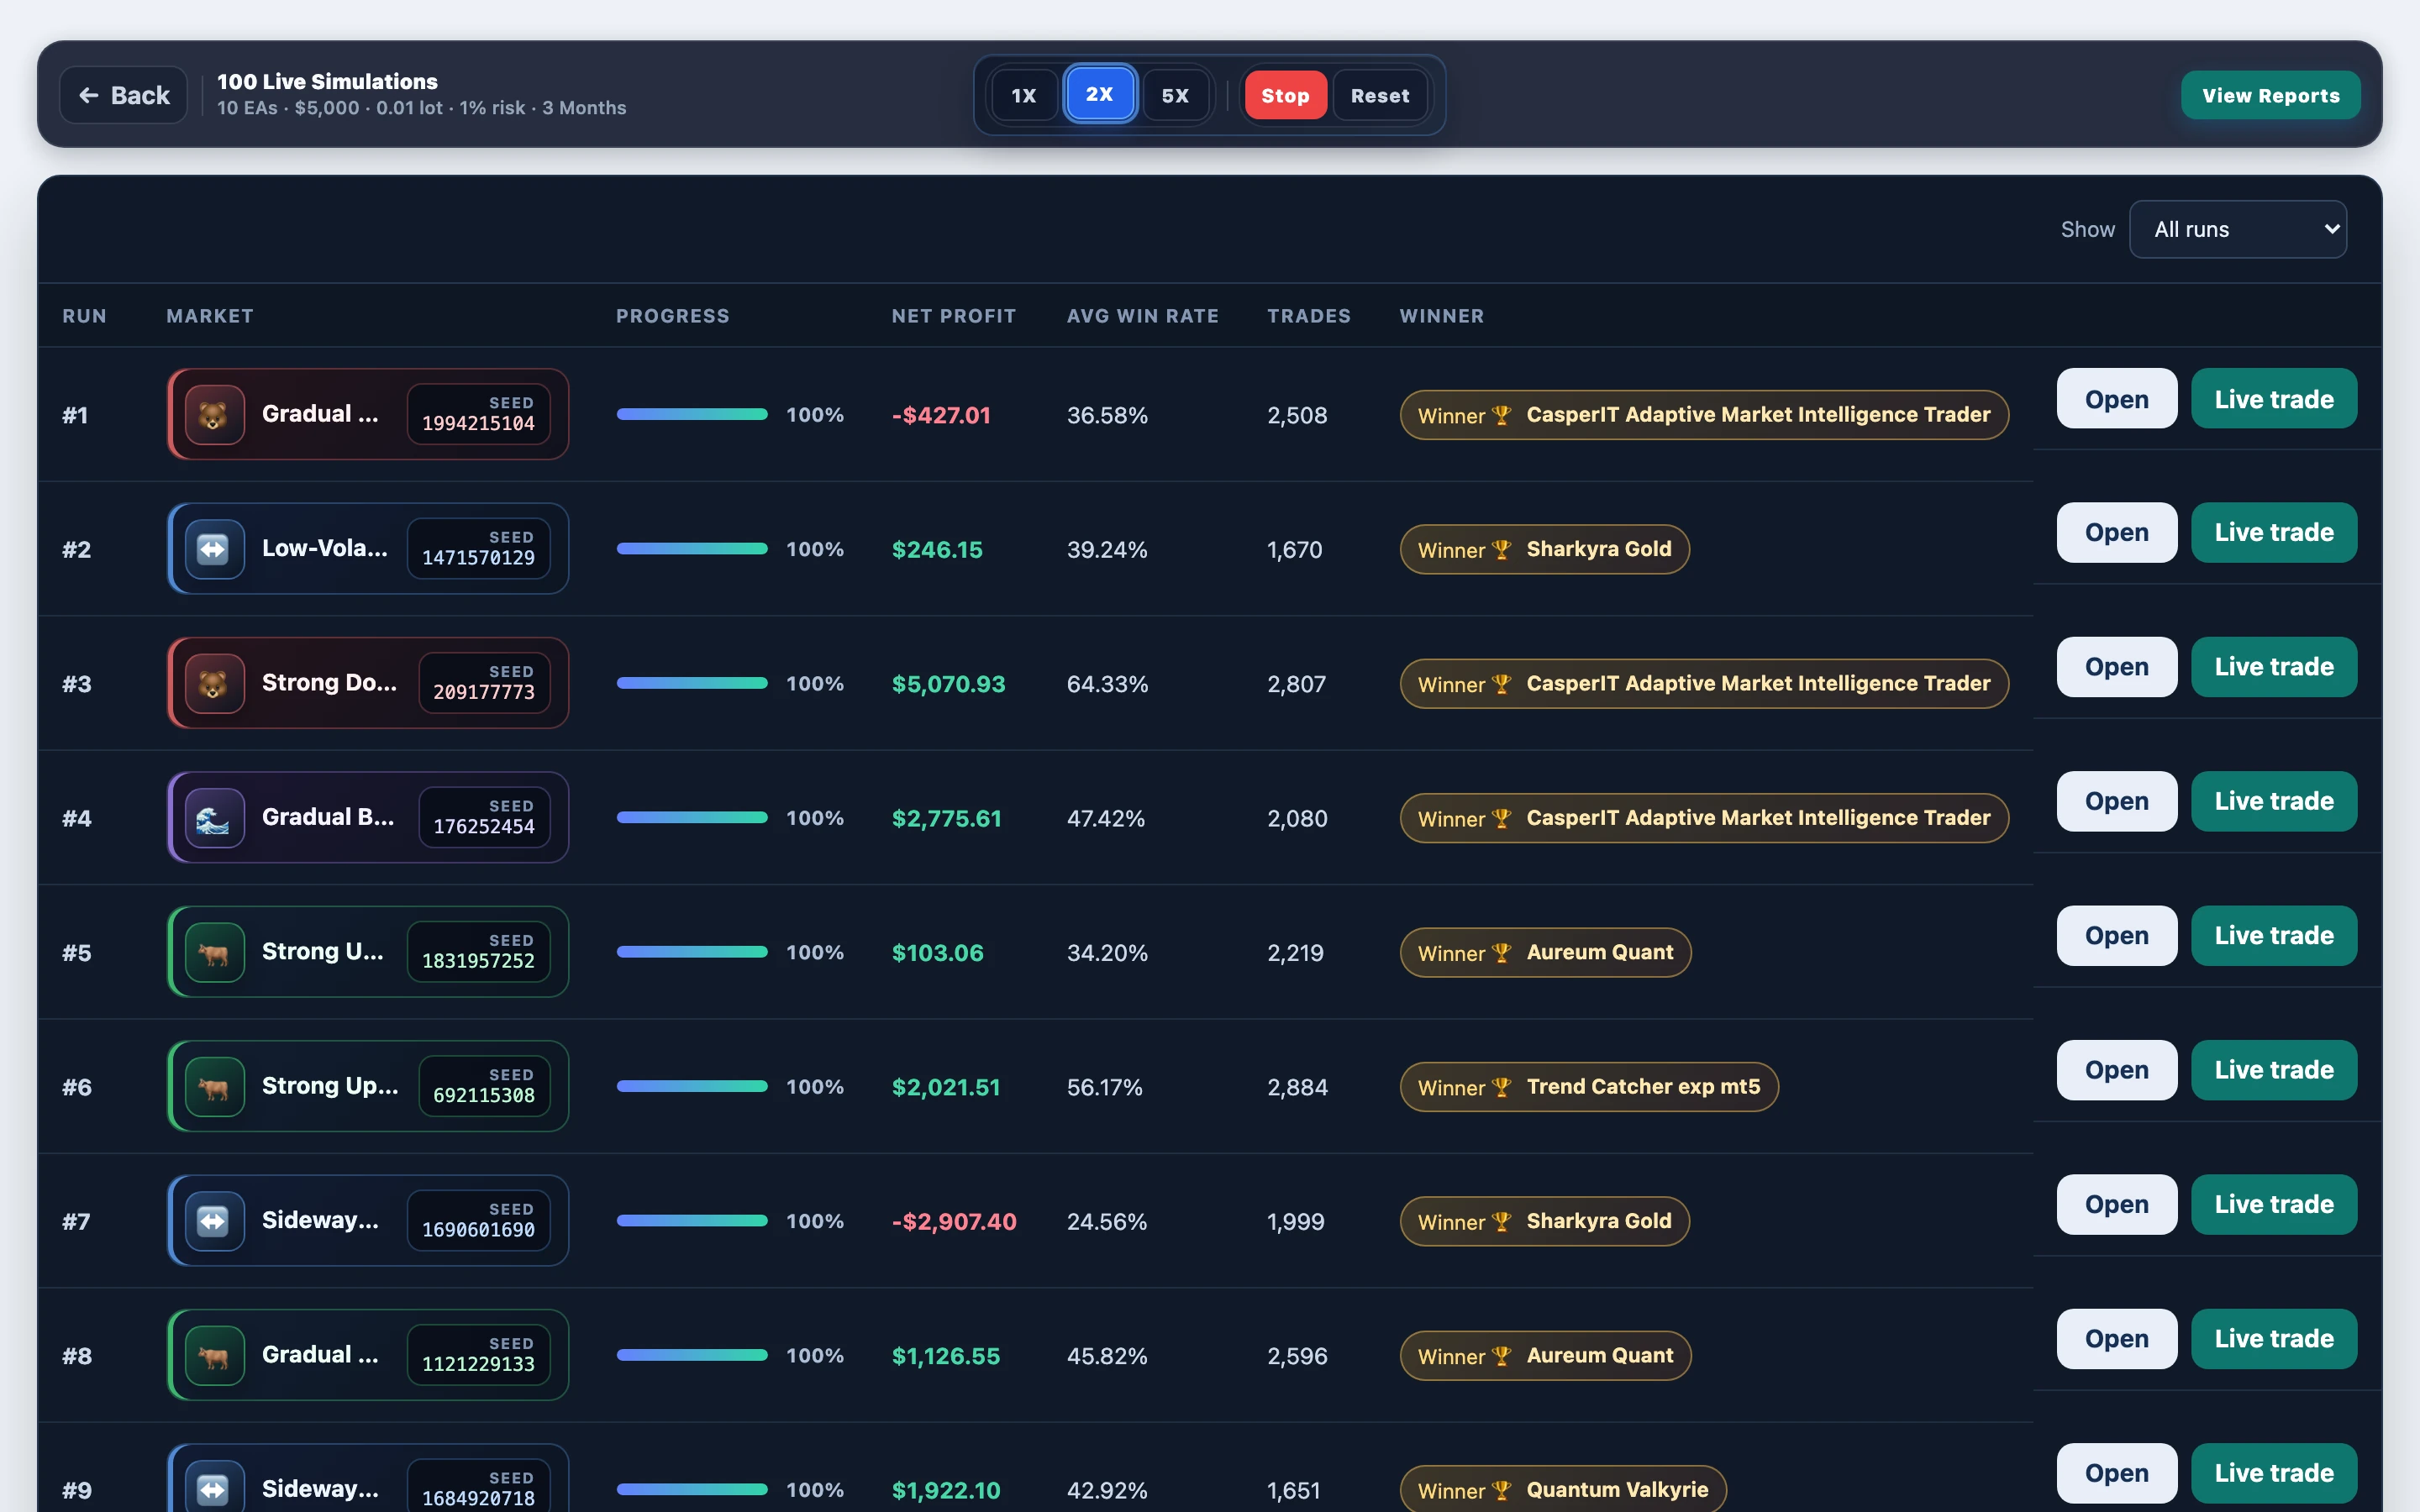Open View Reports

pos(2271,95)
